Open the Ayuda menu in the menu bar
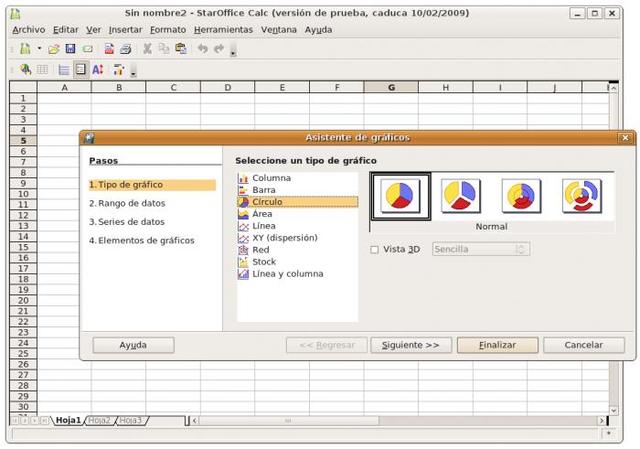The height and width of the screenshot is (449, 640). (x=318, y=30)
